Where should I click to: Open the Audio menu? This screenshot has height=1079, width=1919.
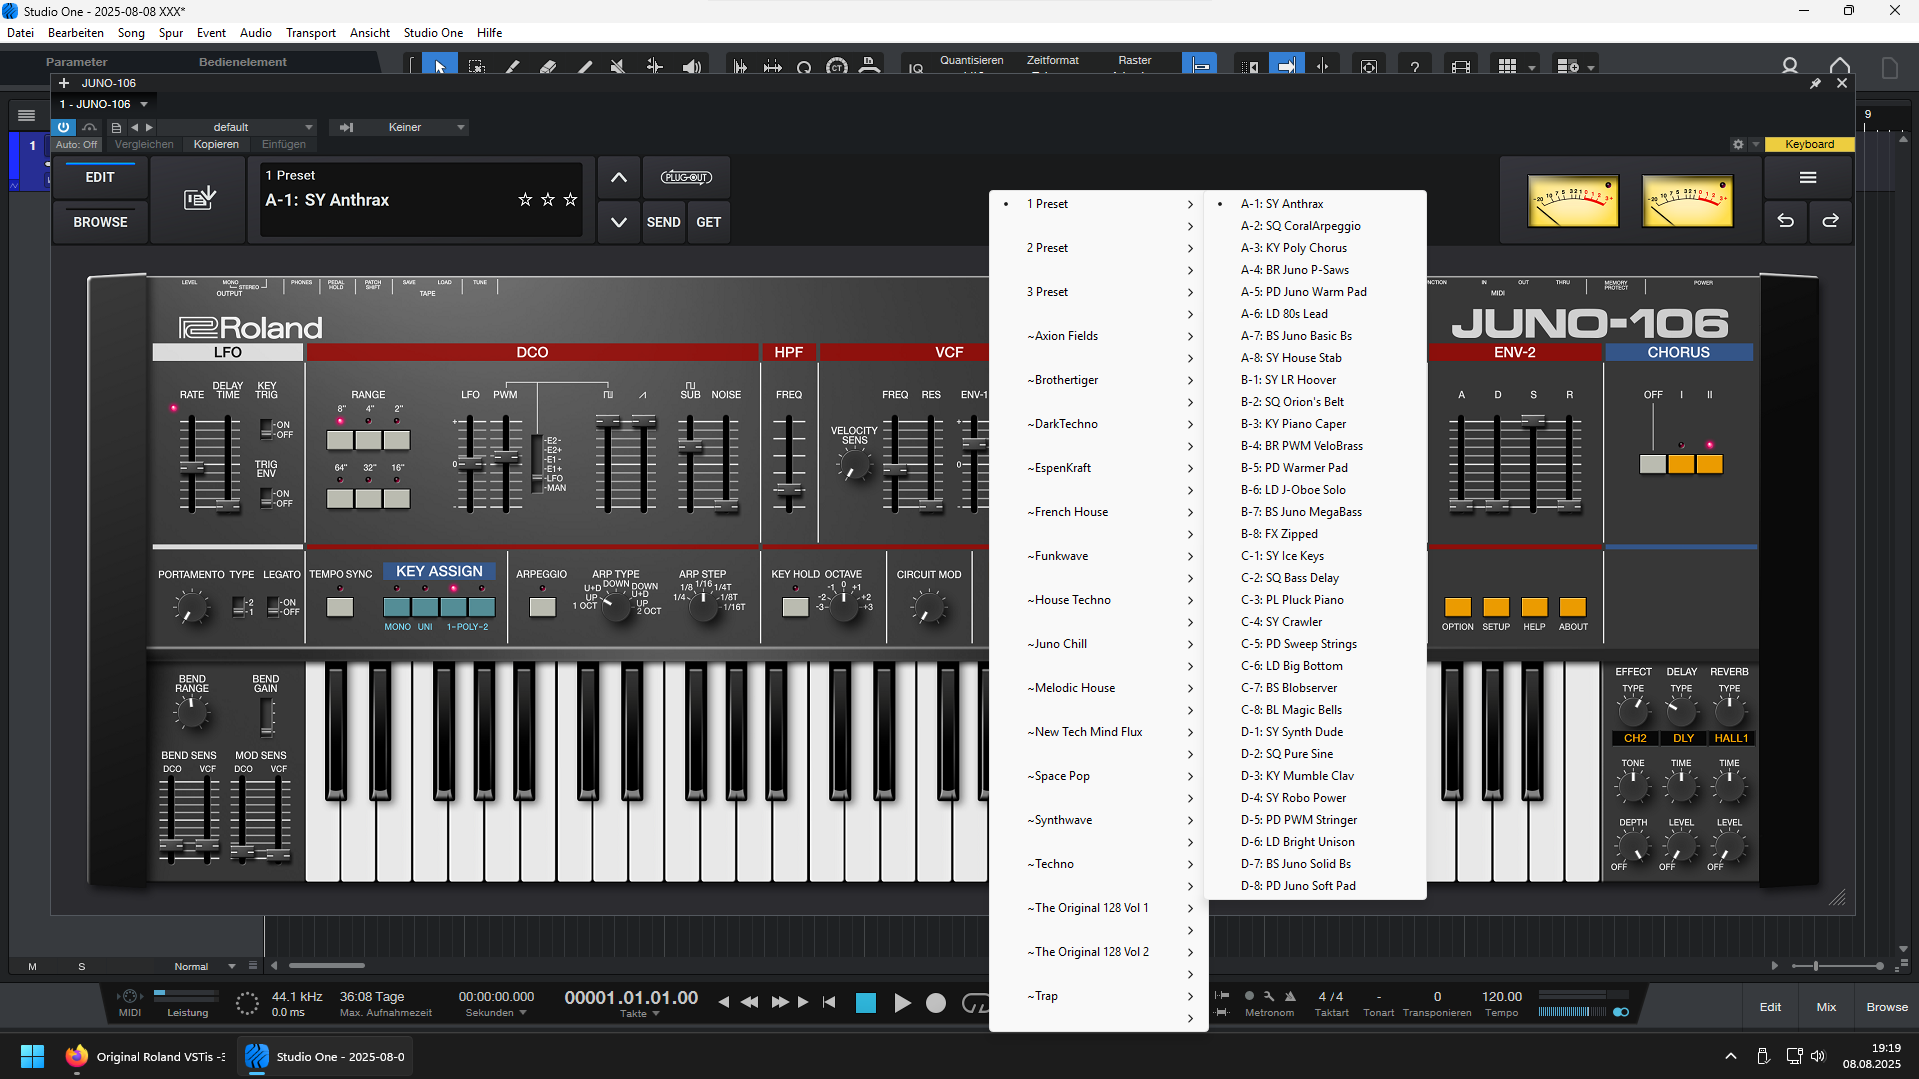coord(256,33)
